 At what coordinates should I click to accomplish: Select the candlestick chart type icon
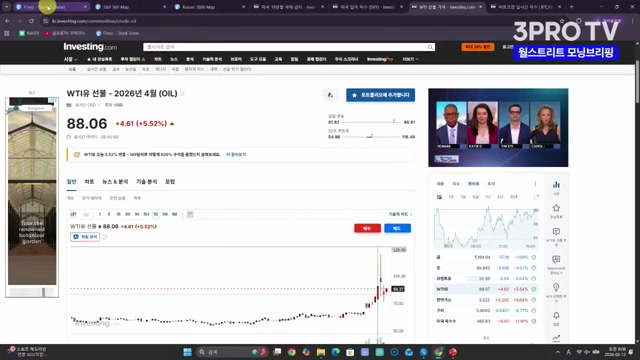73,214
